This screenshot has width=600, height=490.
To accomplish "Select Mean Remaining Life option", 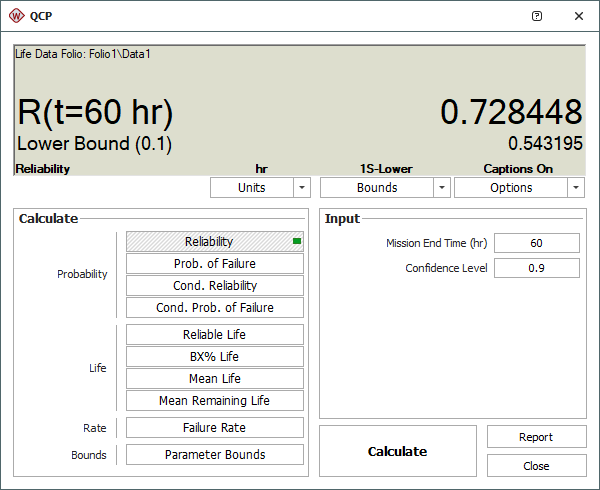I will click(x=215, y=401).
